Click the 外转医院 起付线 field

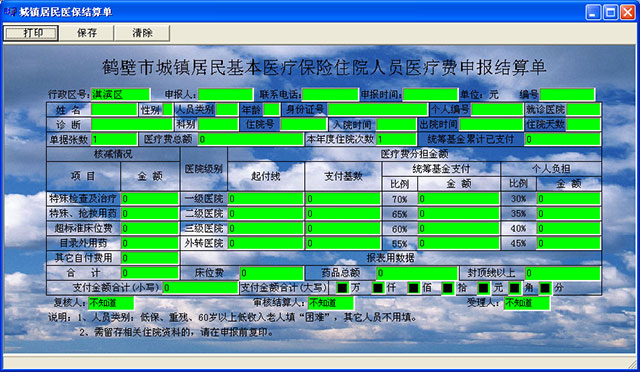coord(266,243)
